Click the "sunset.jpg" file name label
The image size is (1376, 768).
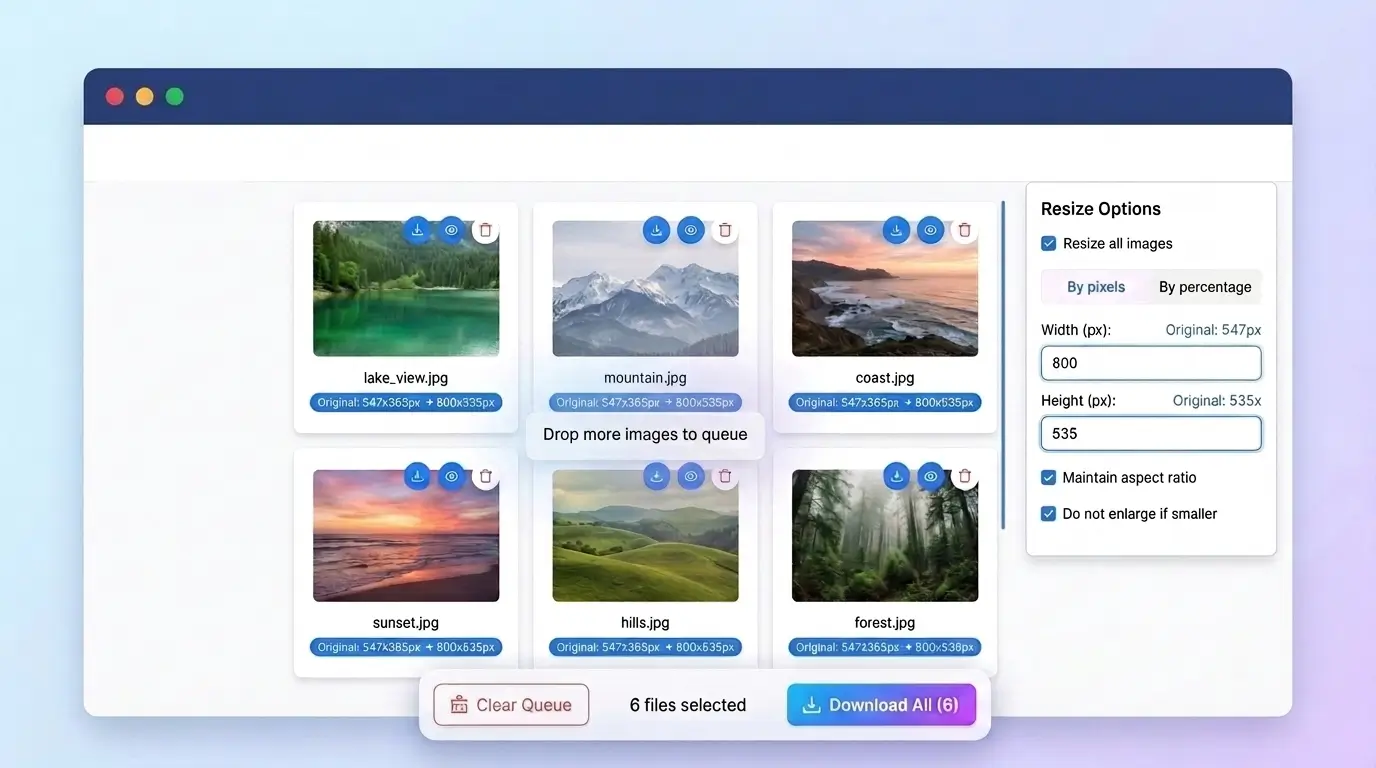(x=406, y=623)
